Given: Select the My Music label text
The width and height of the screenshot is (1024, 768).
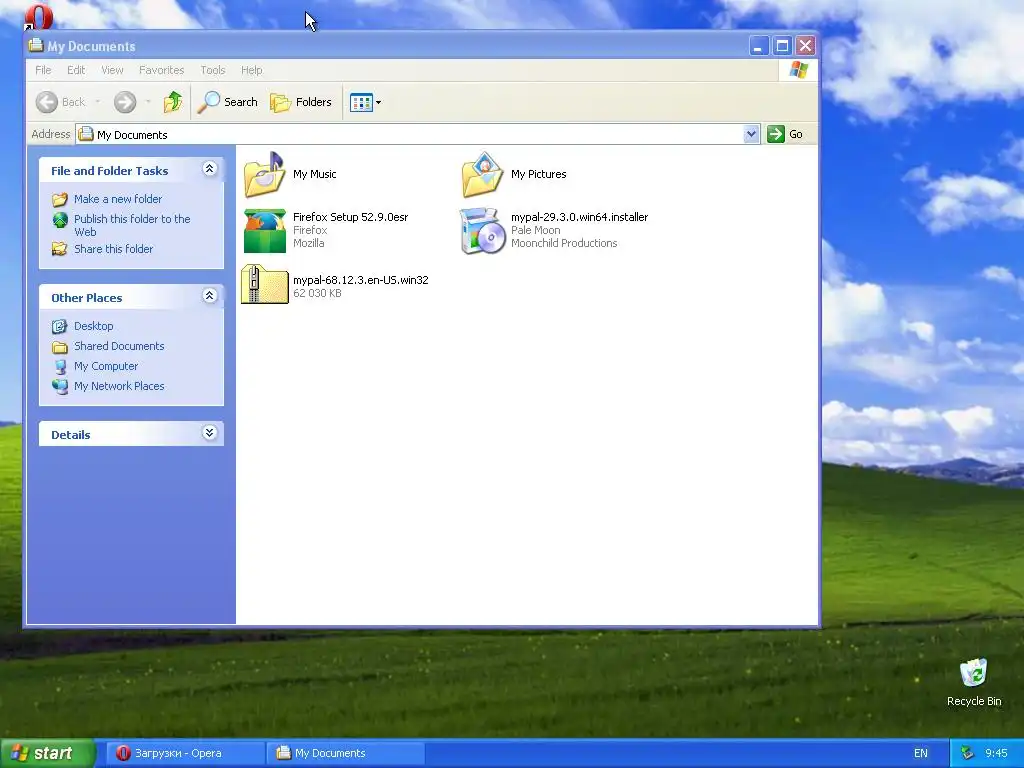Looking at the screenshot, I should coord(315,174).
